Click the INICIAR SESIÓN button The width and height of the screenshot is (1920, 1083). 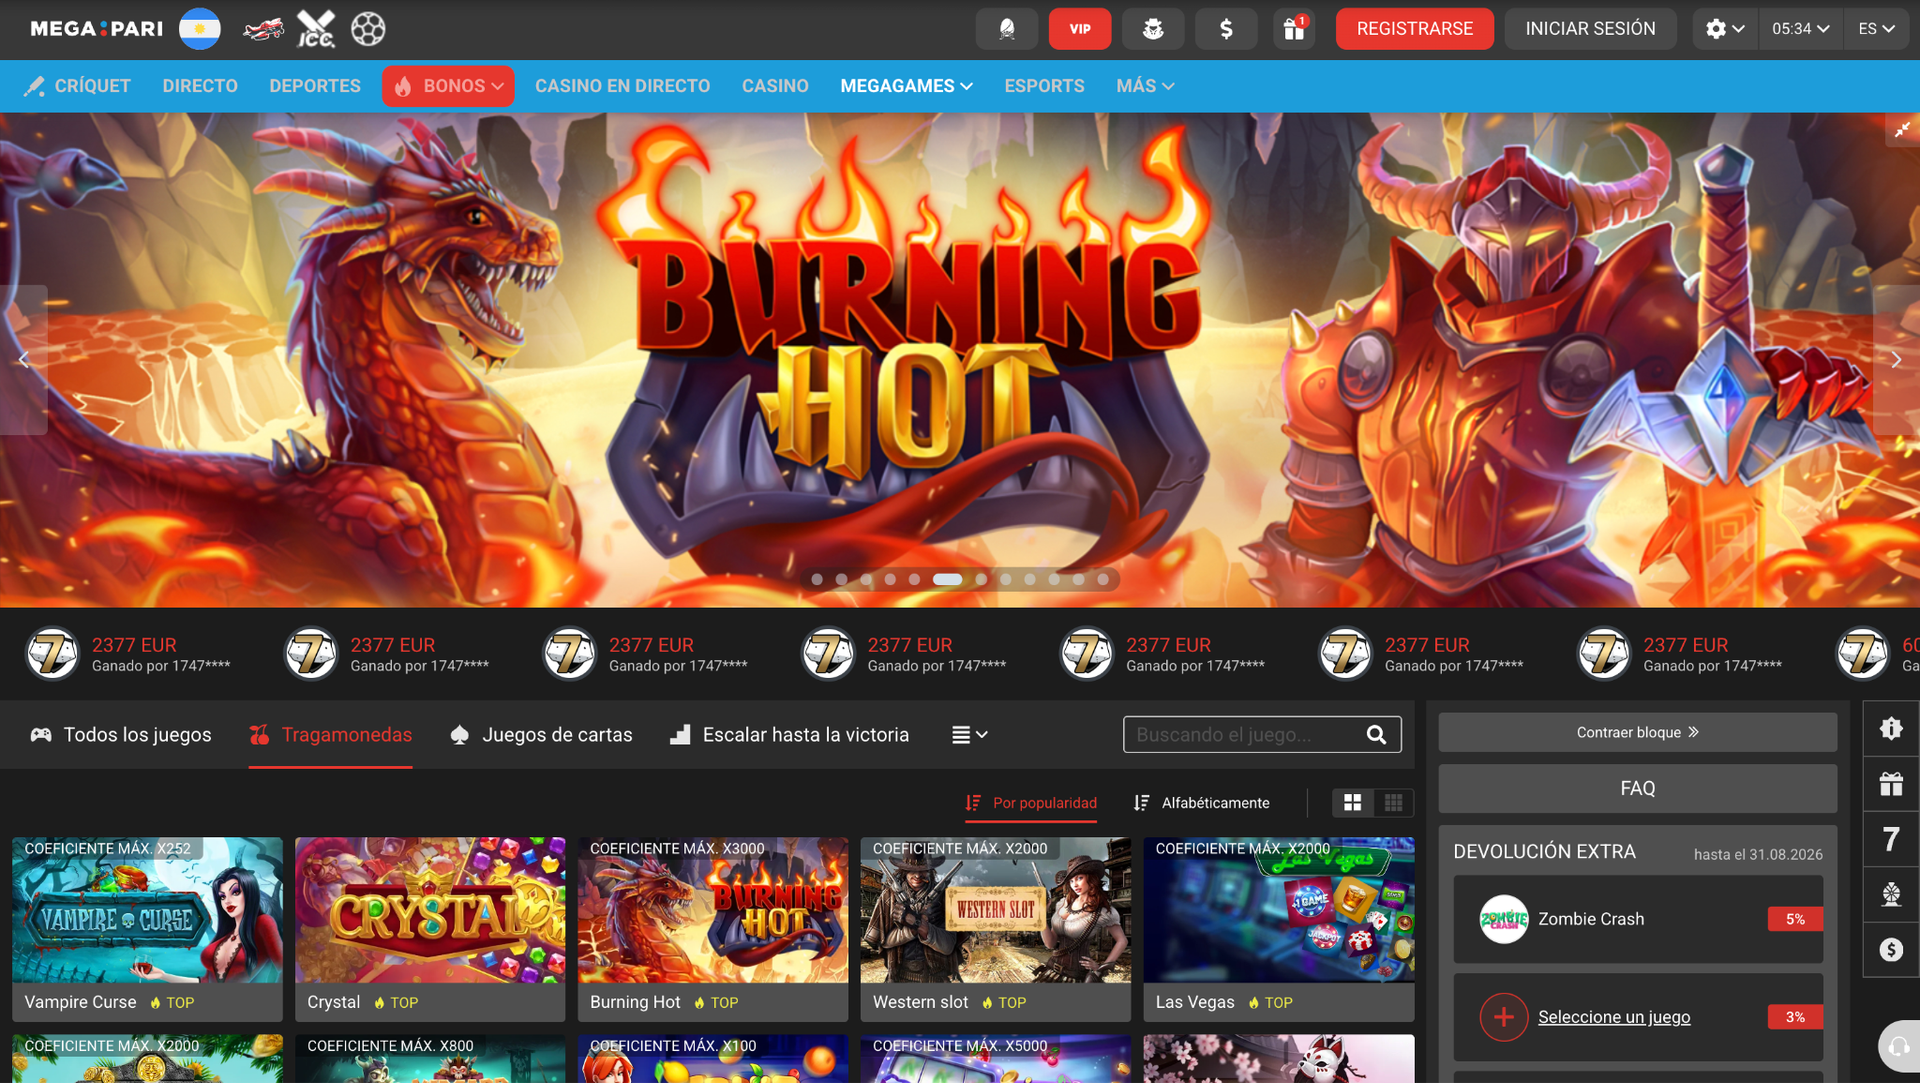pyautogui.click(x=1590, y=29)
